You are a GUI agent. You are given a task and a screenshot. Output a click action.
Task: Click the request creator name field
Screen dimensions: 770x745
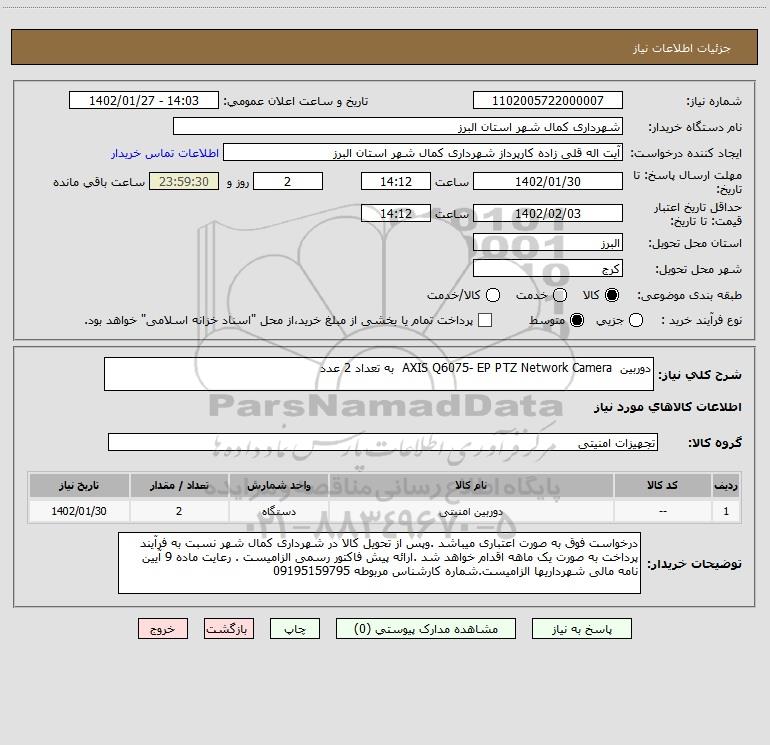423,152
